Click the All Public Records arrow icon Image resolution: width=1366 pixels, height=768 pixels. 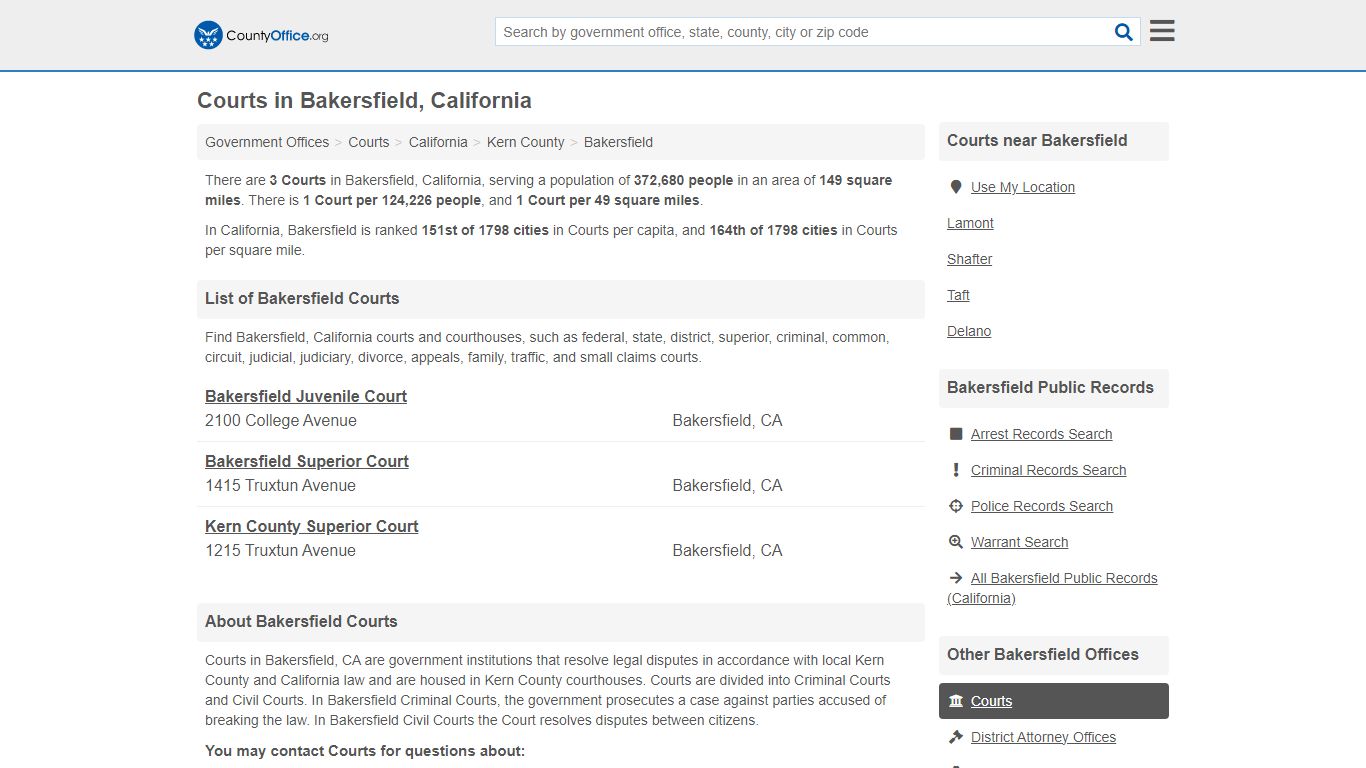(x=956, y=578)
